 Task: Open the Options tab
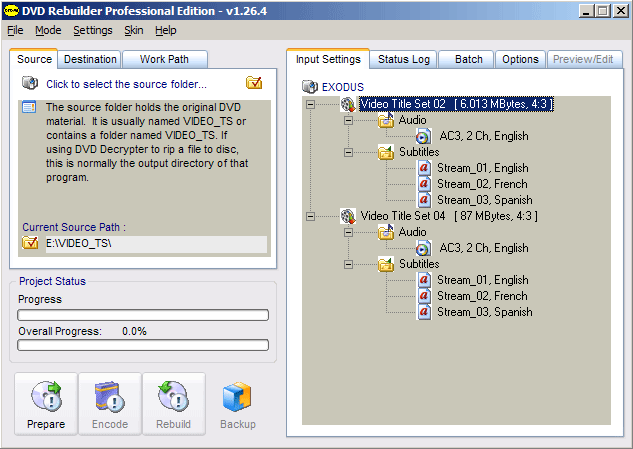[520, 59]
